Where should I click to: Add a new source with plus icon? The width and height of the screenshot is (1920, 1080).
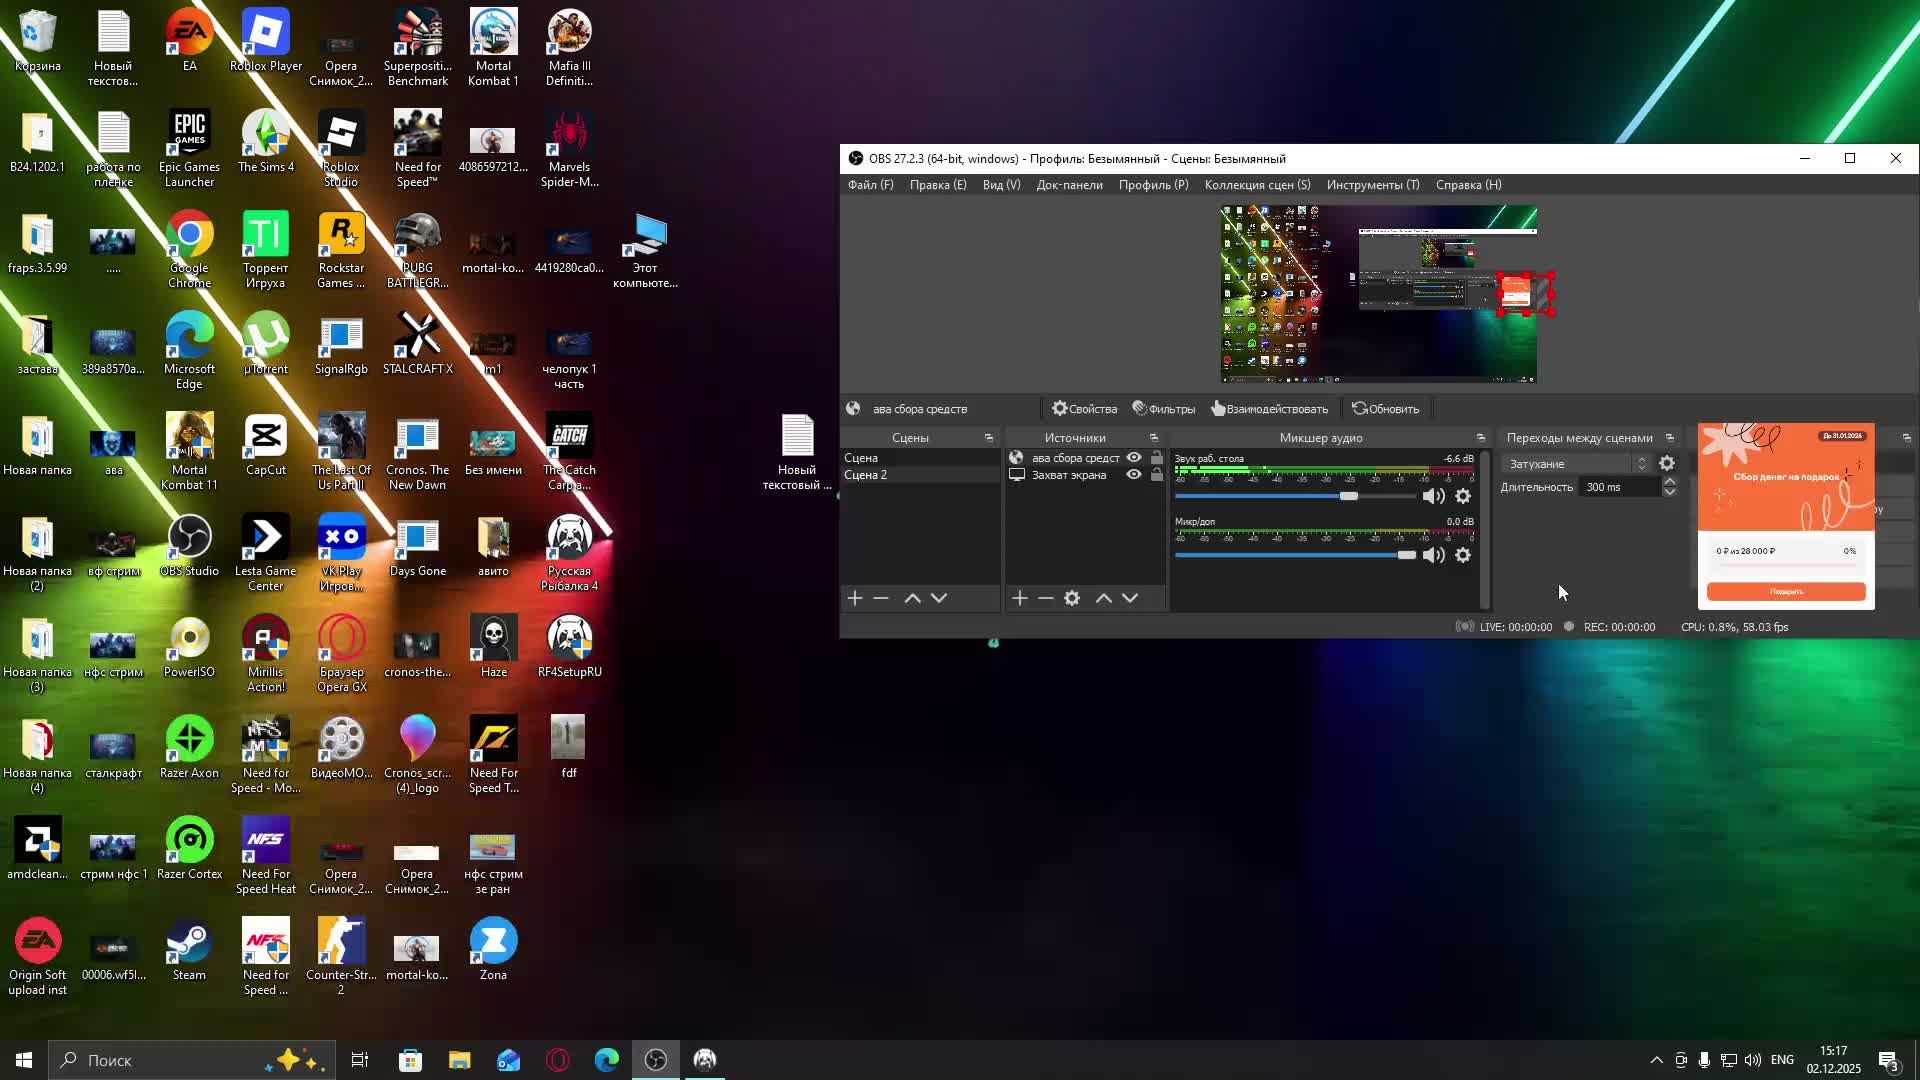[x=1019, y=598]
